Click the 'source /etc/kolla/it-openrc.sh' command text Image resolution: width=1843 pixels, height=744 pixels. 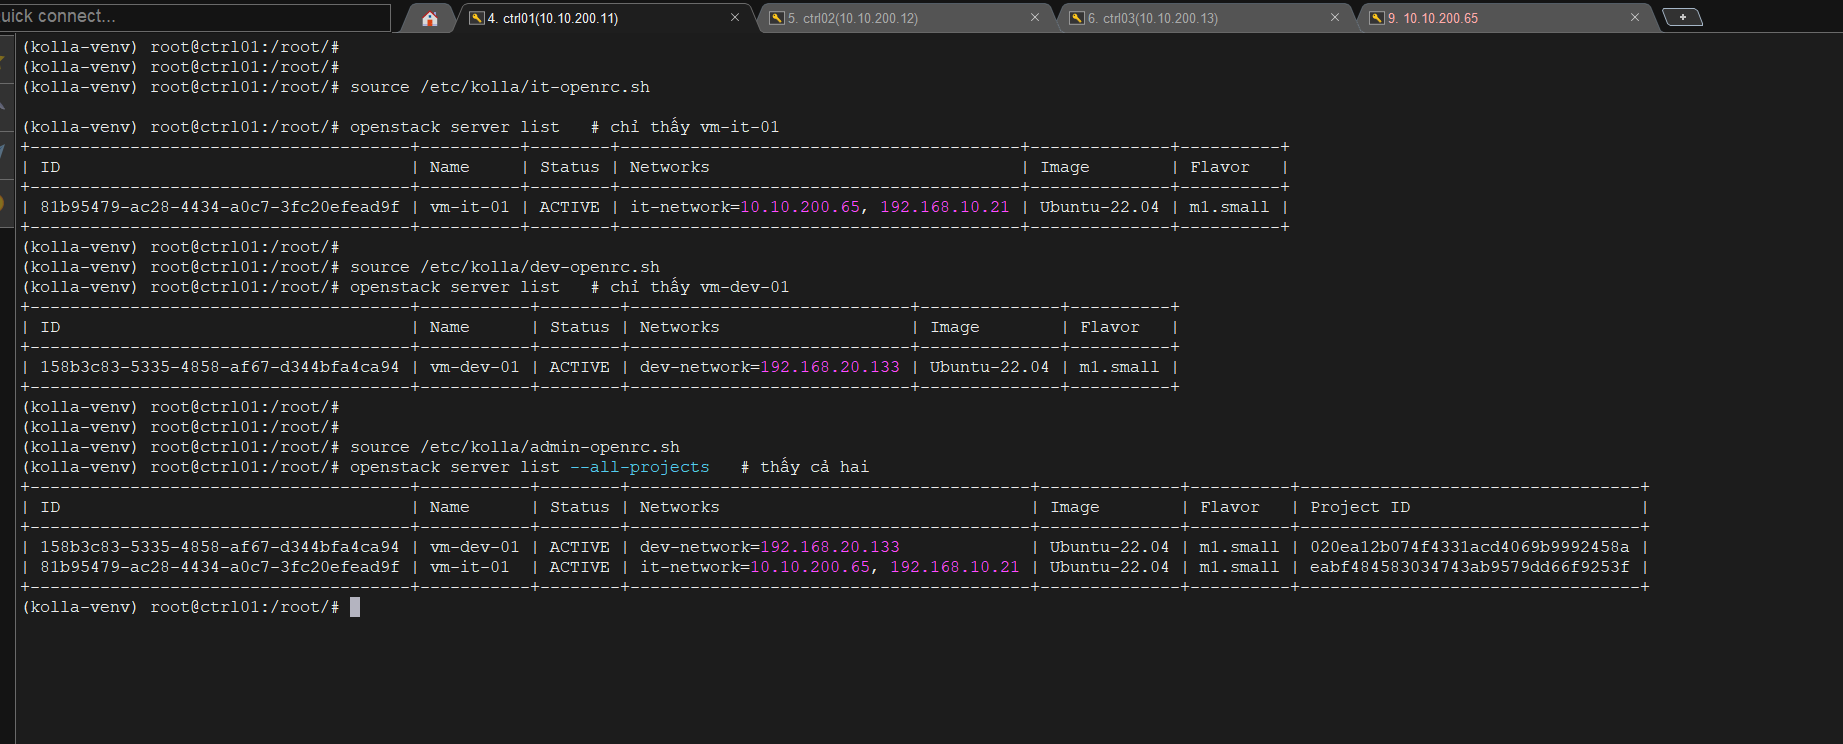coord(500,87)
